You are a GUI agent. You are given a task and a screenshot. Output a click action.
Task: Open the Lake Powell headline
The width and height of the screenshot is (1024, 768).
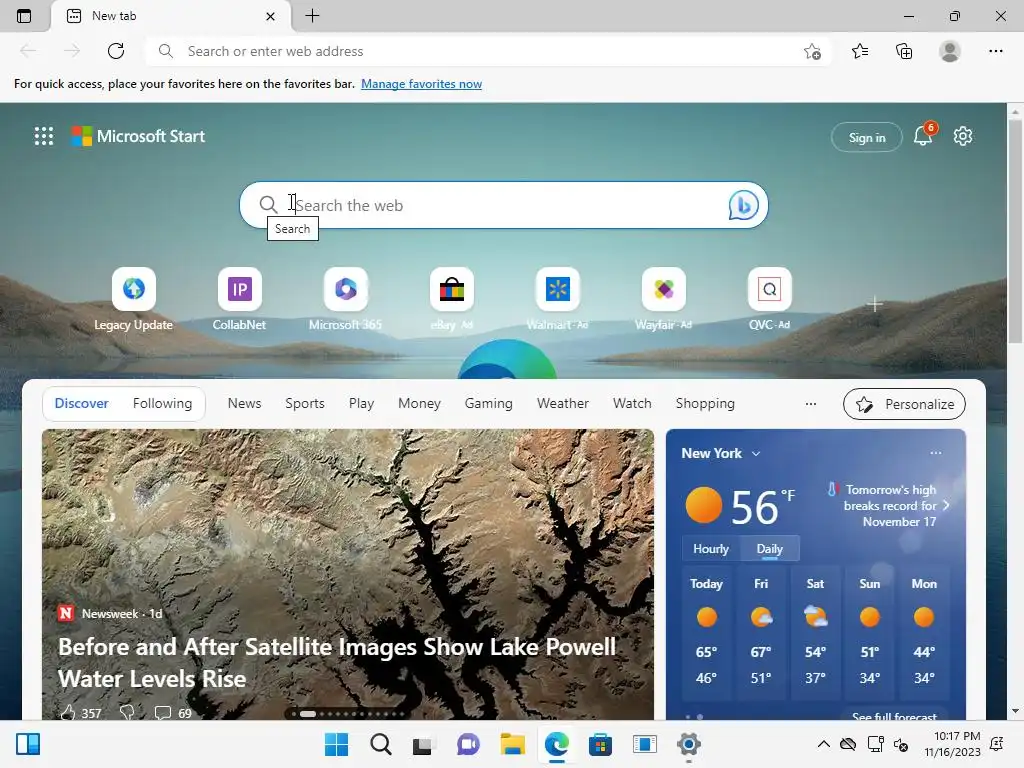pos(337,662)
